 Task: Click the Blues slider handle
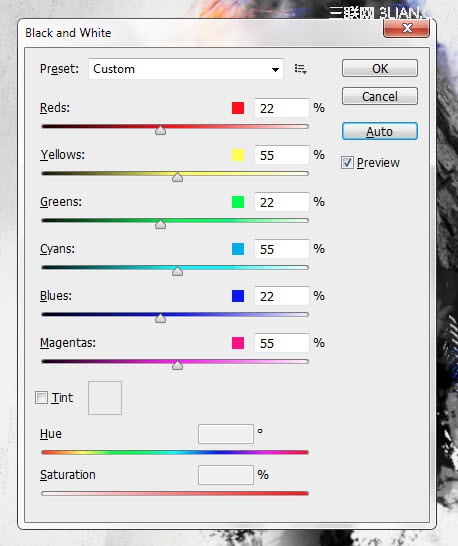[160, 318]
